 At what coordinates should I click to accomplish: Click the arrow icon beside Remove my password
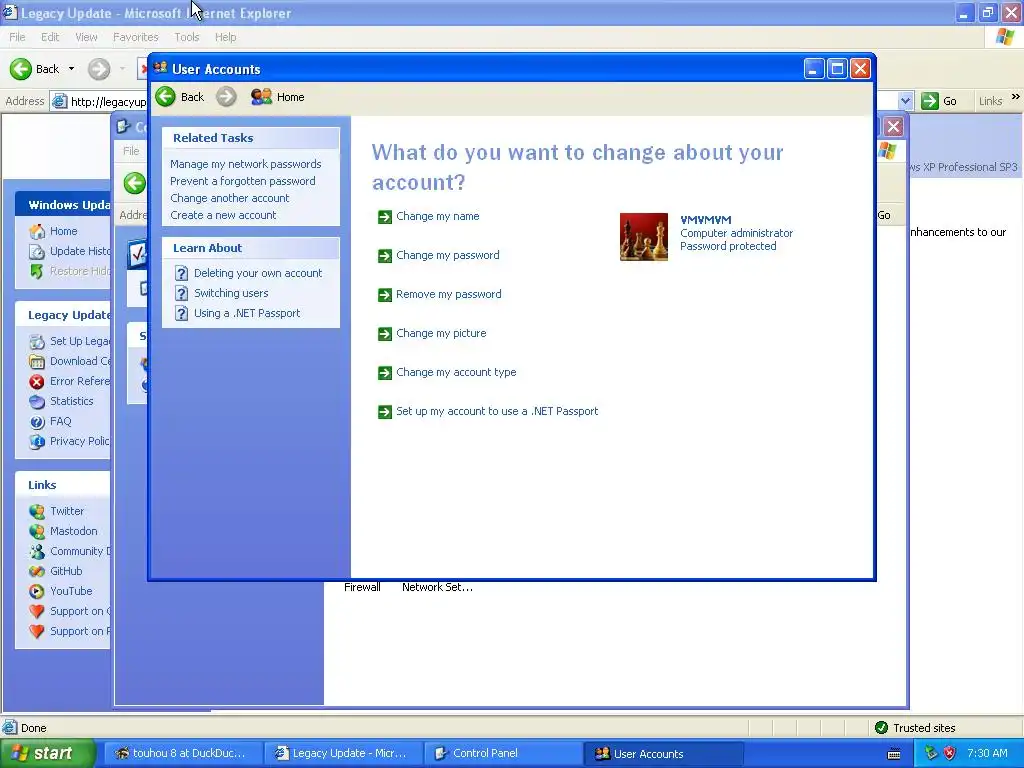(x=385, y=295)
